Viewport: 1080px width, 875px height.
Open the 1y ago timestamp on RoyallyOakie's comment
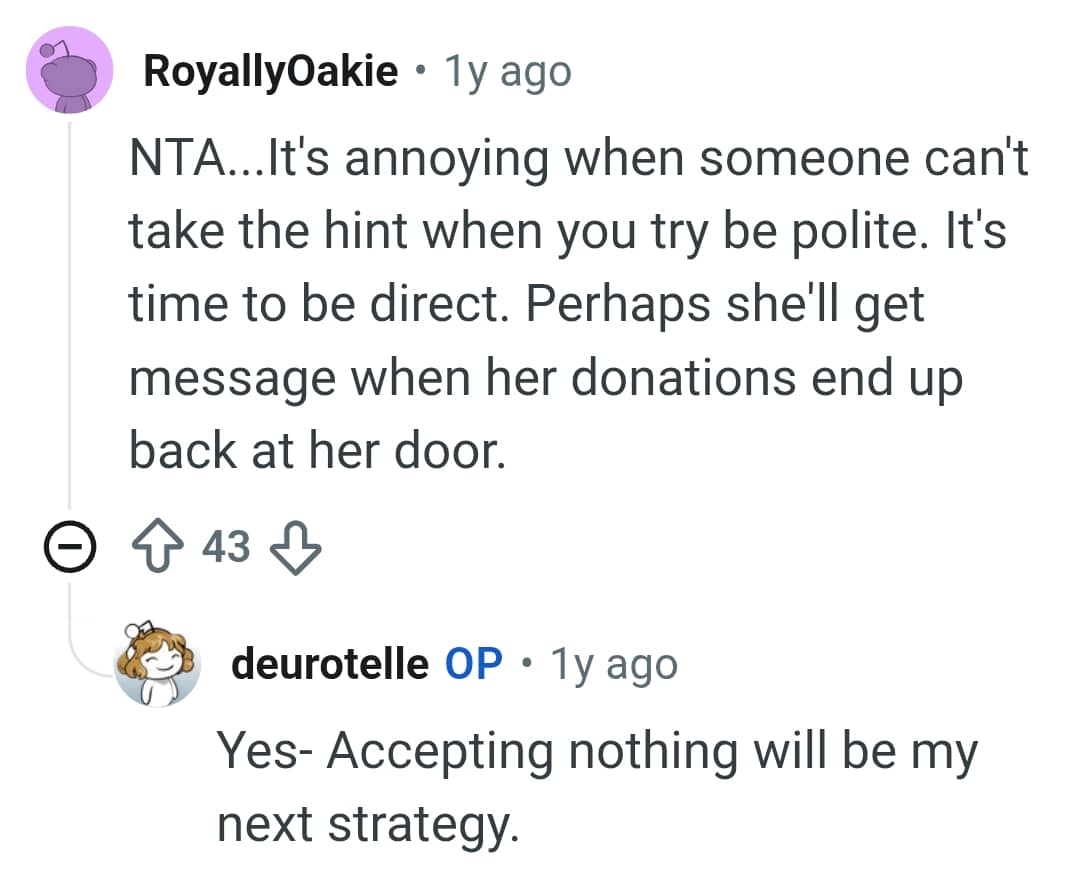506,70
